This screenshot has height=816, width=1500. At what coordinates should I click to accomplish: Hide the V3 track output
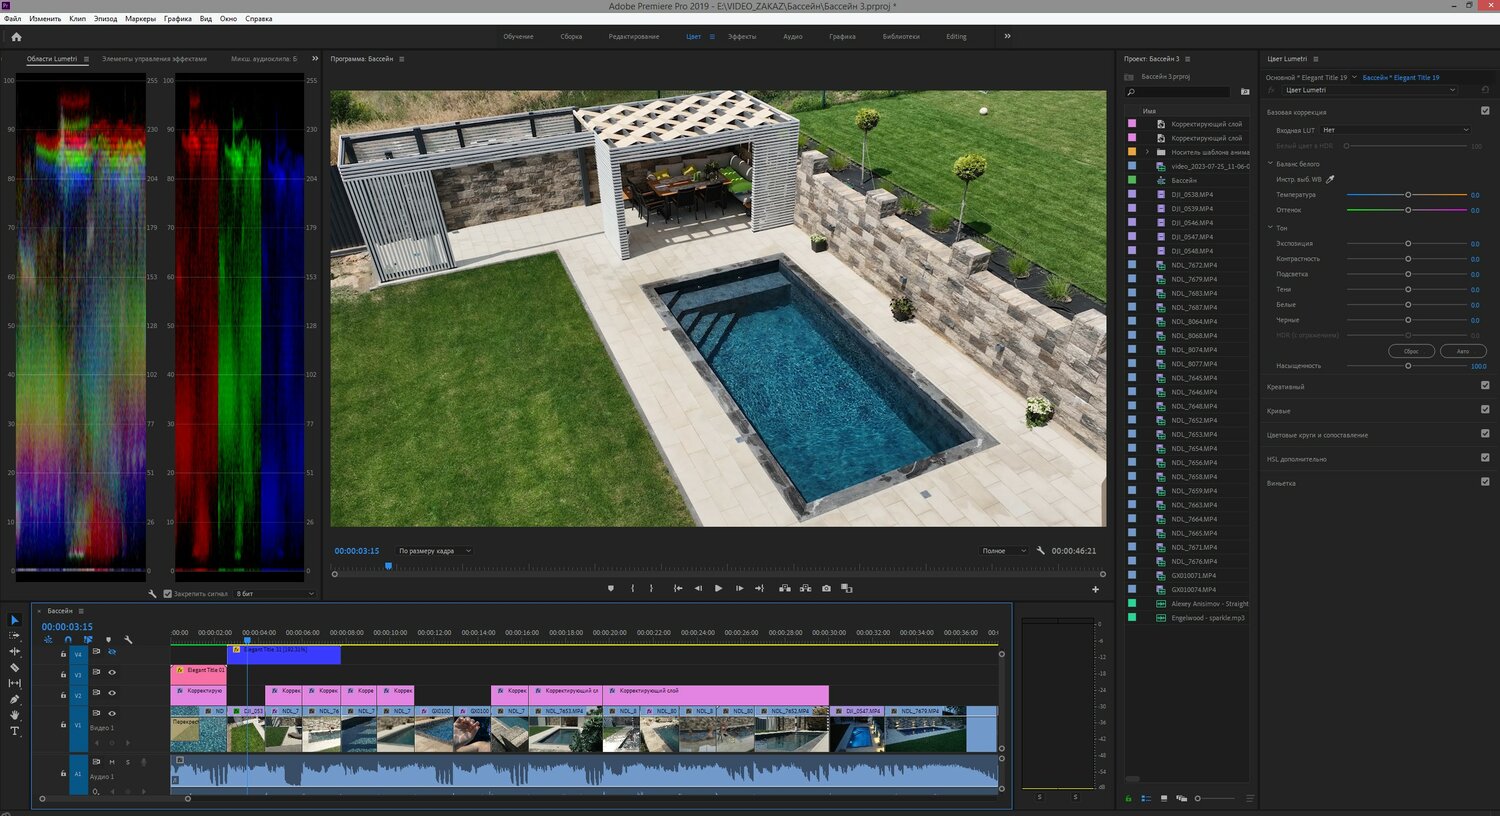tap(112, 672)
